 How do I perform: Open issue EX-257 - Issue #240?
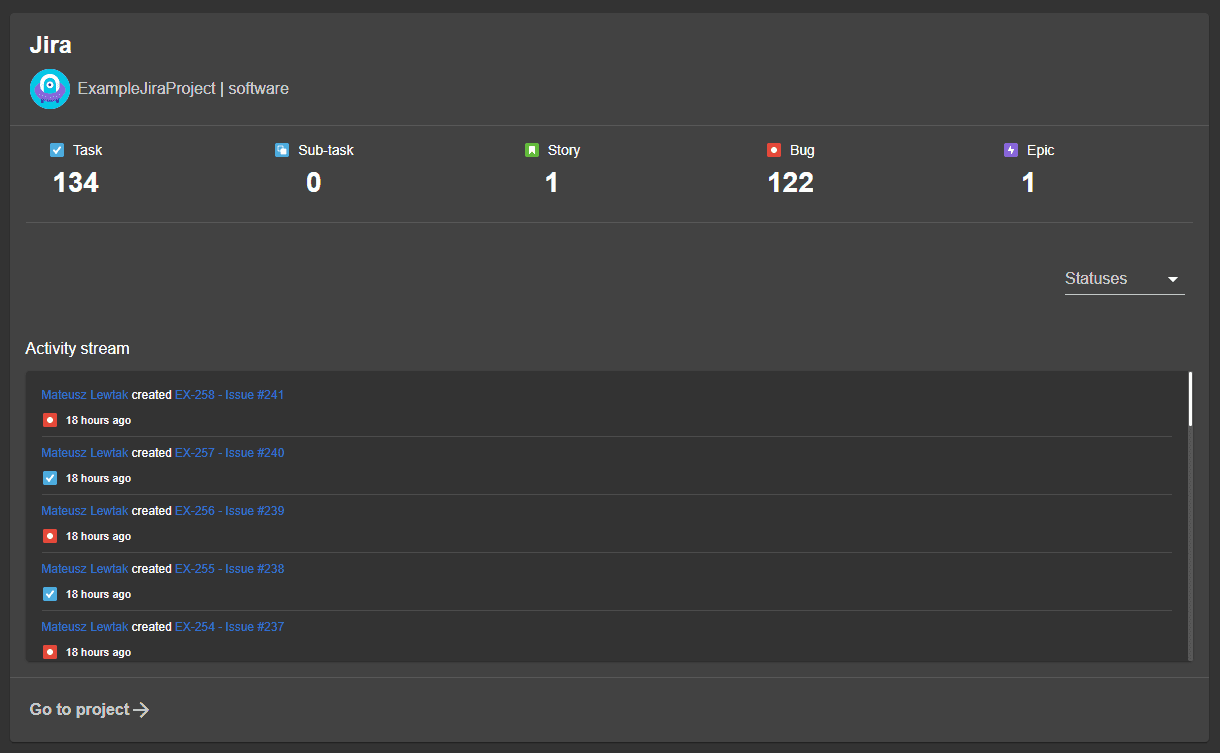click(x=229, y=453)
